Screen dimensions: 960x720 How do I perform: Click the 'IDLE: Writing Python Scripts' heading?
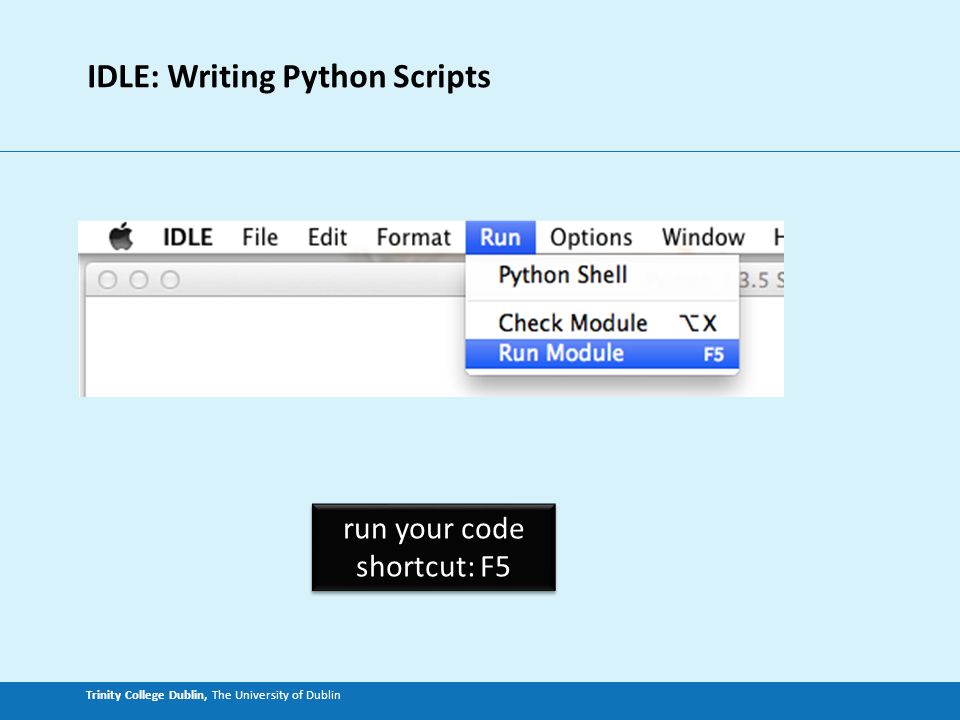(x=289, y=77)
